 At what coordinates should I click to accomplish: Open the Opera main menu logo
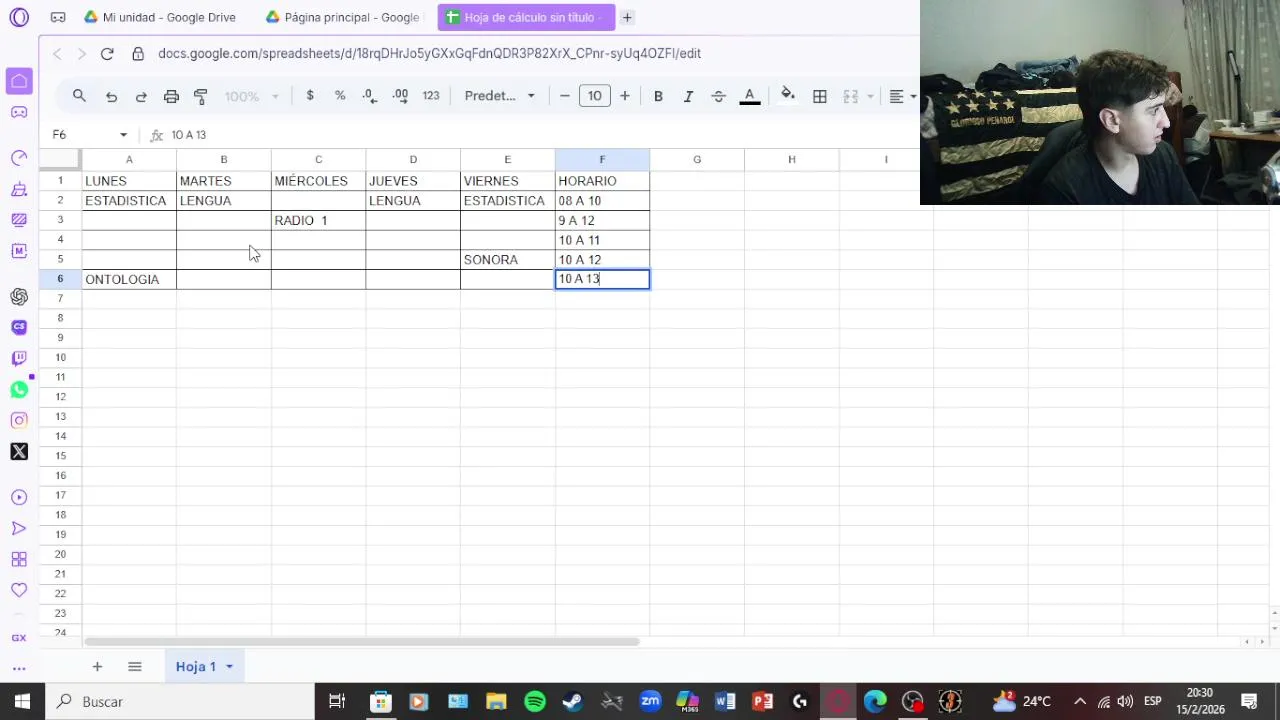[19, 17]
